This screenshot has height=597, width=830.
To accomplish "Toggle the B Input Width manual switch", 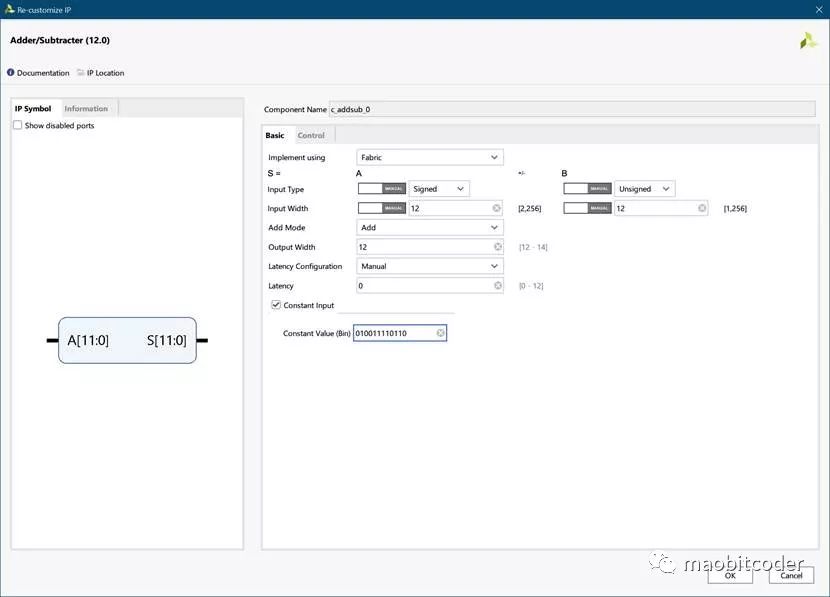I will click(587, 208).
